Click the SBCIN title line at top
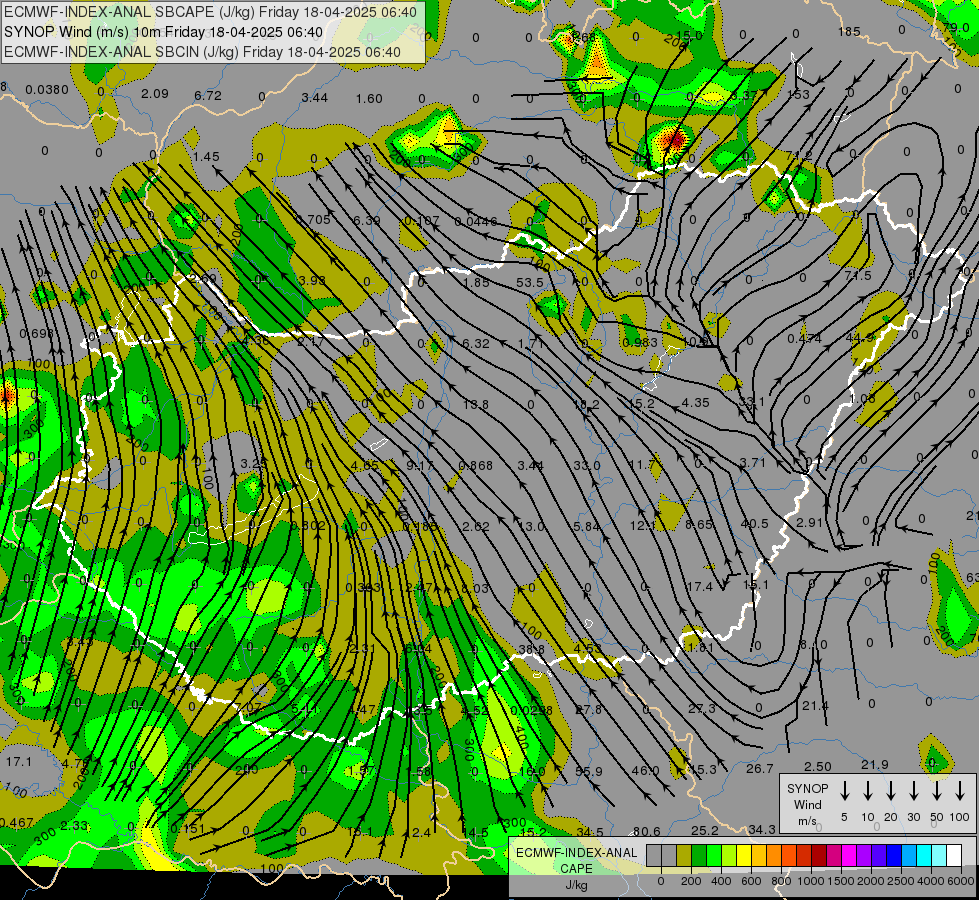 click(x=202, y=52)
